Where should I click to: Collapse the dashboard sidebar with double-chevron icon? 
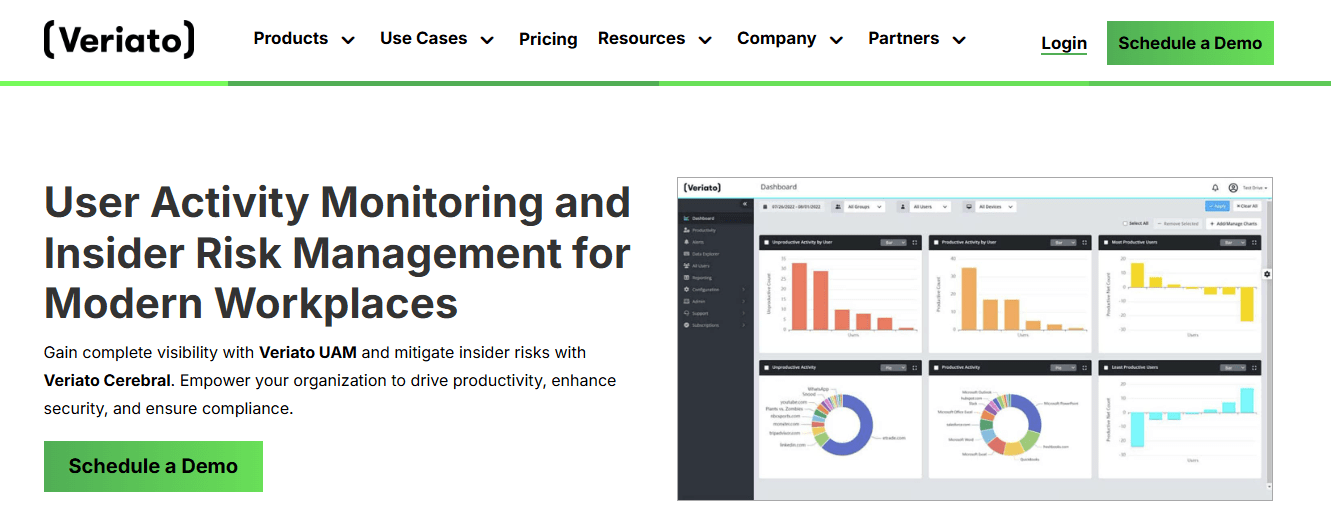pos(745,204)
